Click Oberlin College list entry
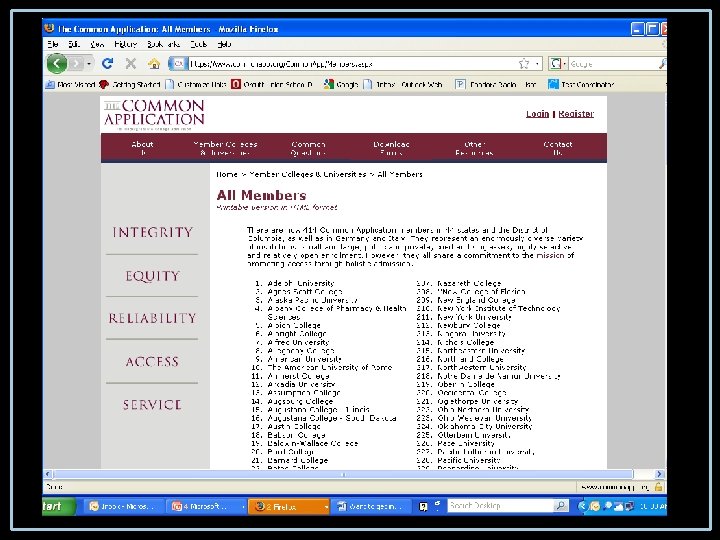The width and height of the screenshot is (720, 540). click(x=466, y=384)
